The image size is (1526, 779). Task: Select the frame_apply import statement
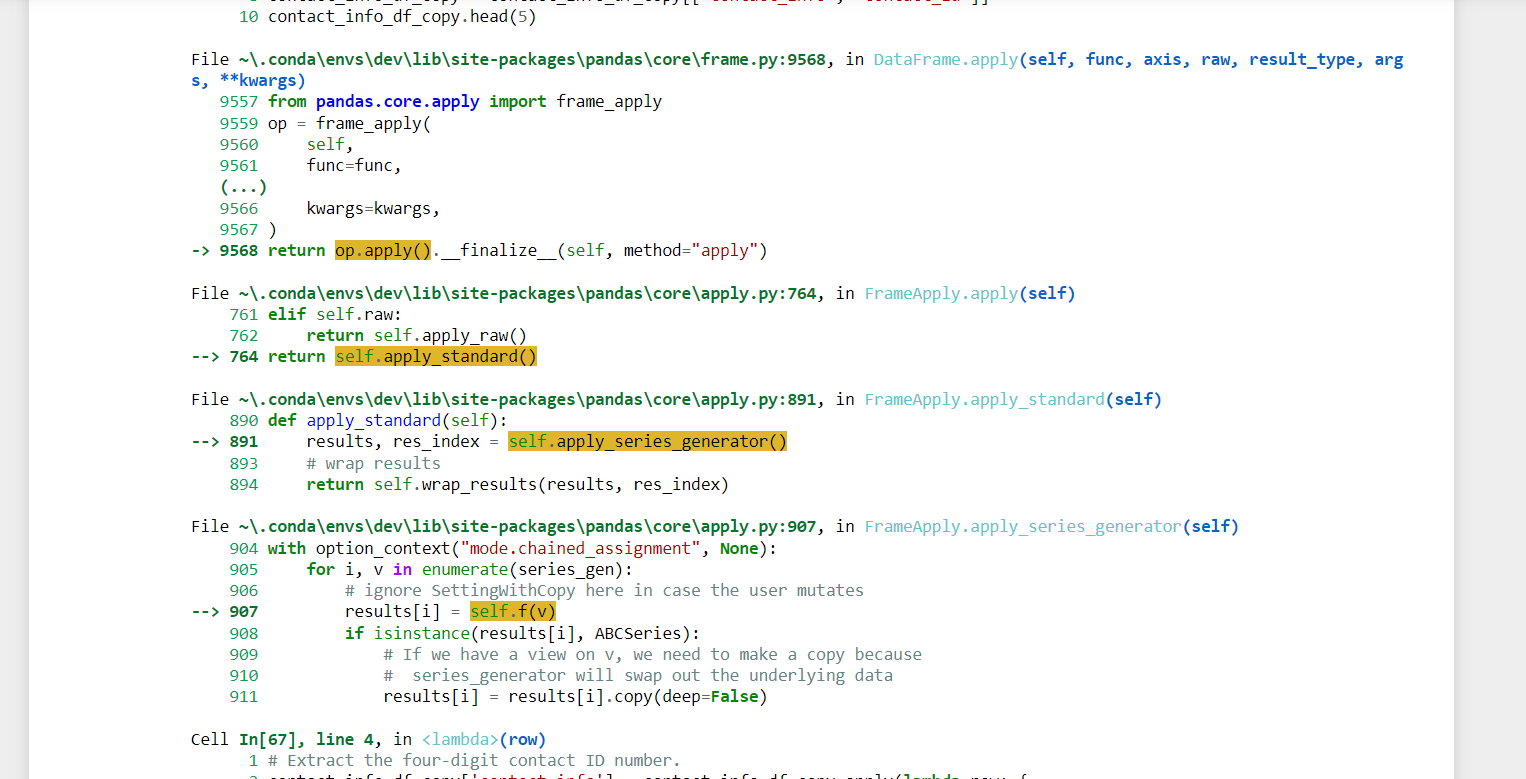(465, 101)
